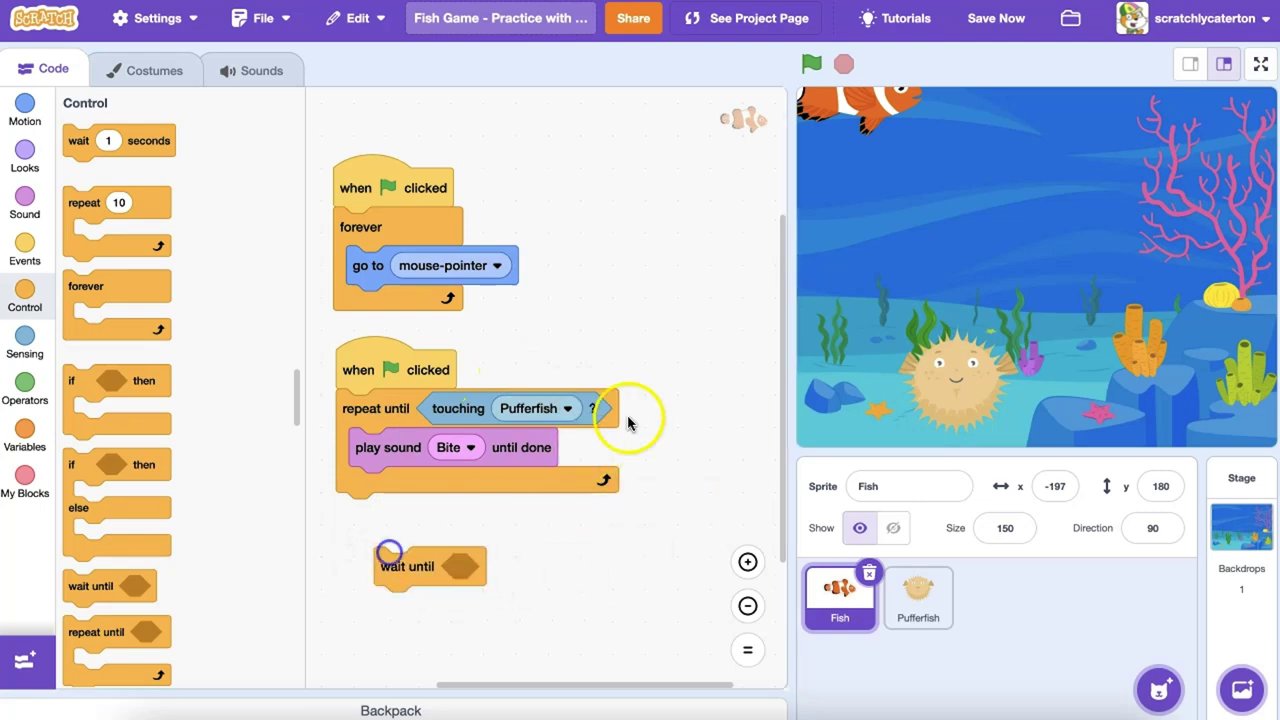Switch to the Costumes tab
Screen dimensions: 1280x720
[145, 71]
